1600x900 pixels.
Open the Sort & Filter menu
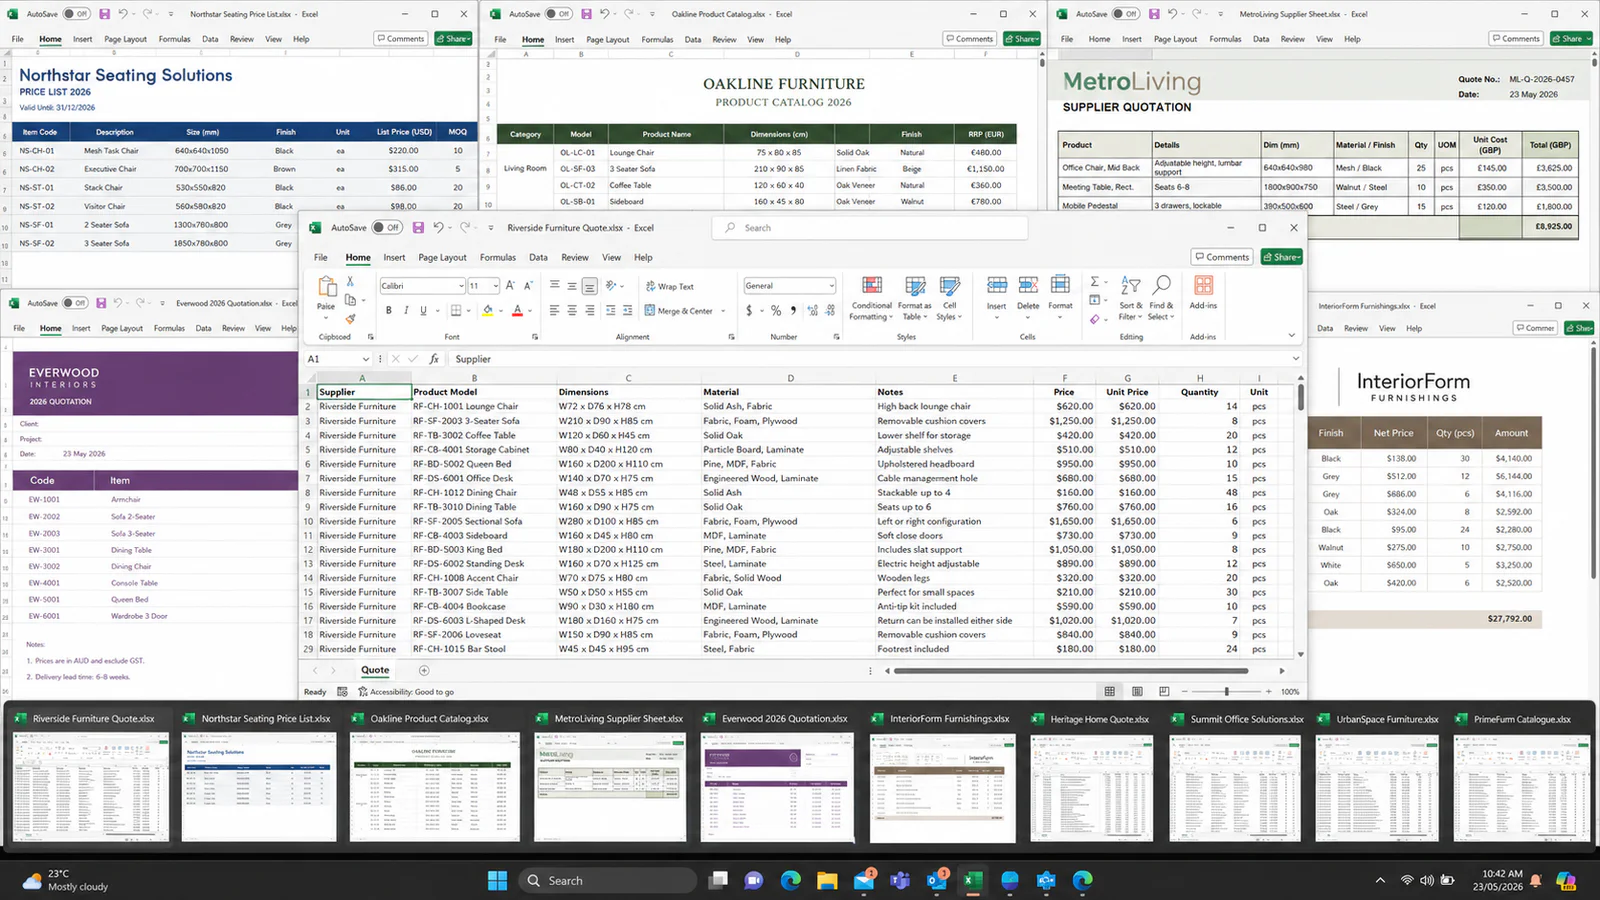[x=1129, y=298]
